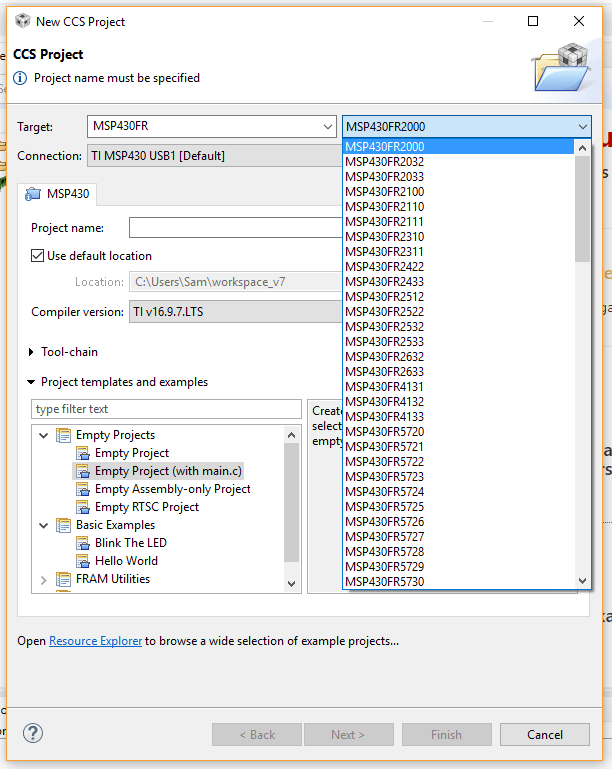Click the disabled Next button

click(x=349, y=734)
